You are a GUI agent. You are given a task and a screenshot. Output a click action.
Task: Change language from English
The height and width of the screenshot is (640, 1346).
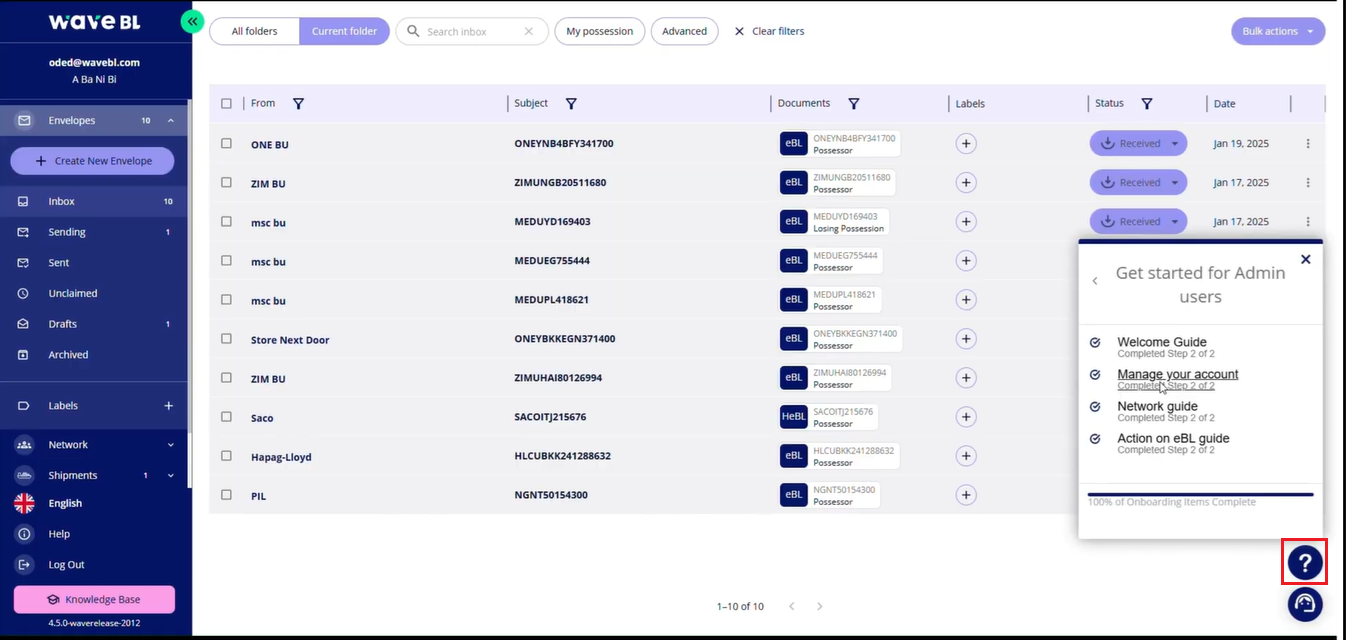tap(65, 504)
